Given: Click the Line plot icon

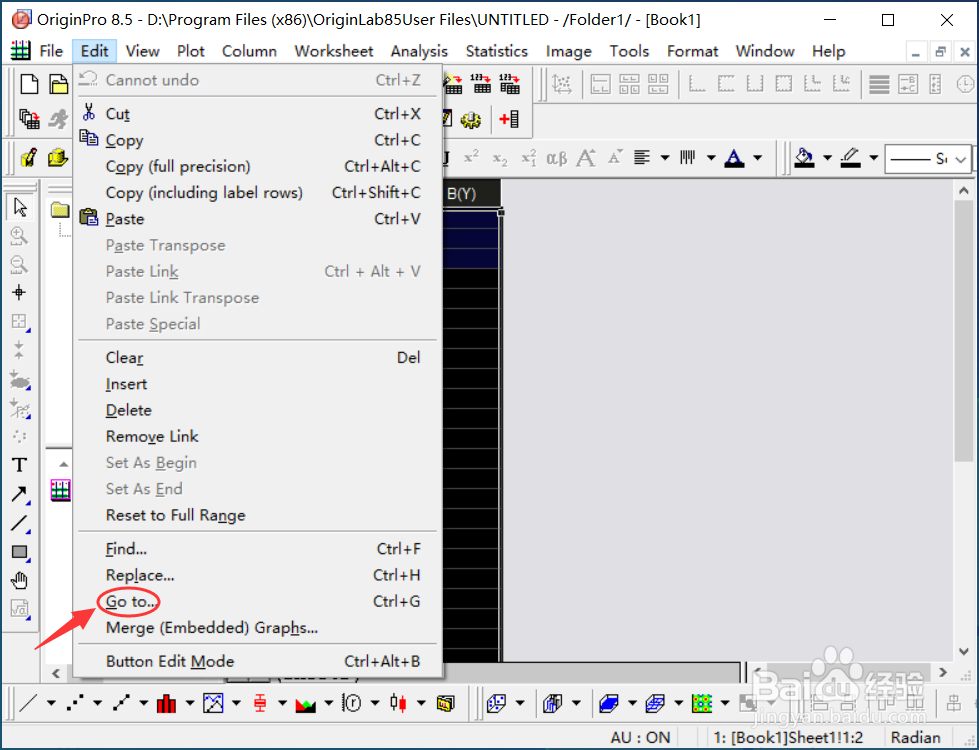Looking at the screenshot, I should click(29, 703).
